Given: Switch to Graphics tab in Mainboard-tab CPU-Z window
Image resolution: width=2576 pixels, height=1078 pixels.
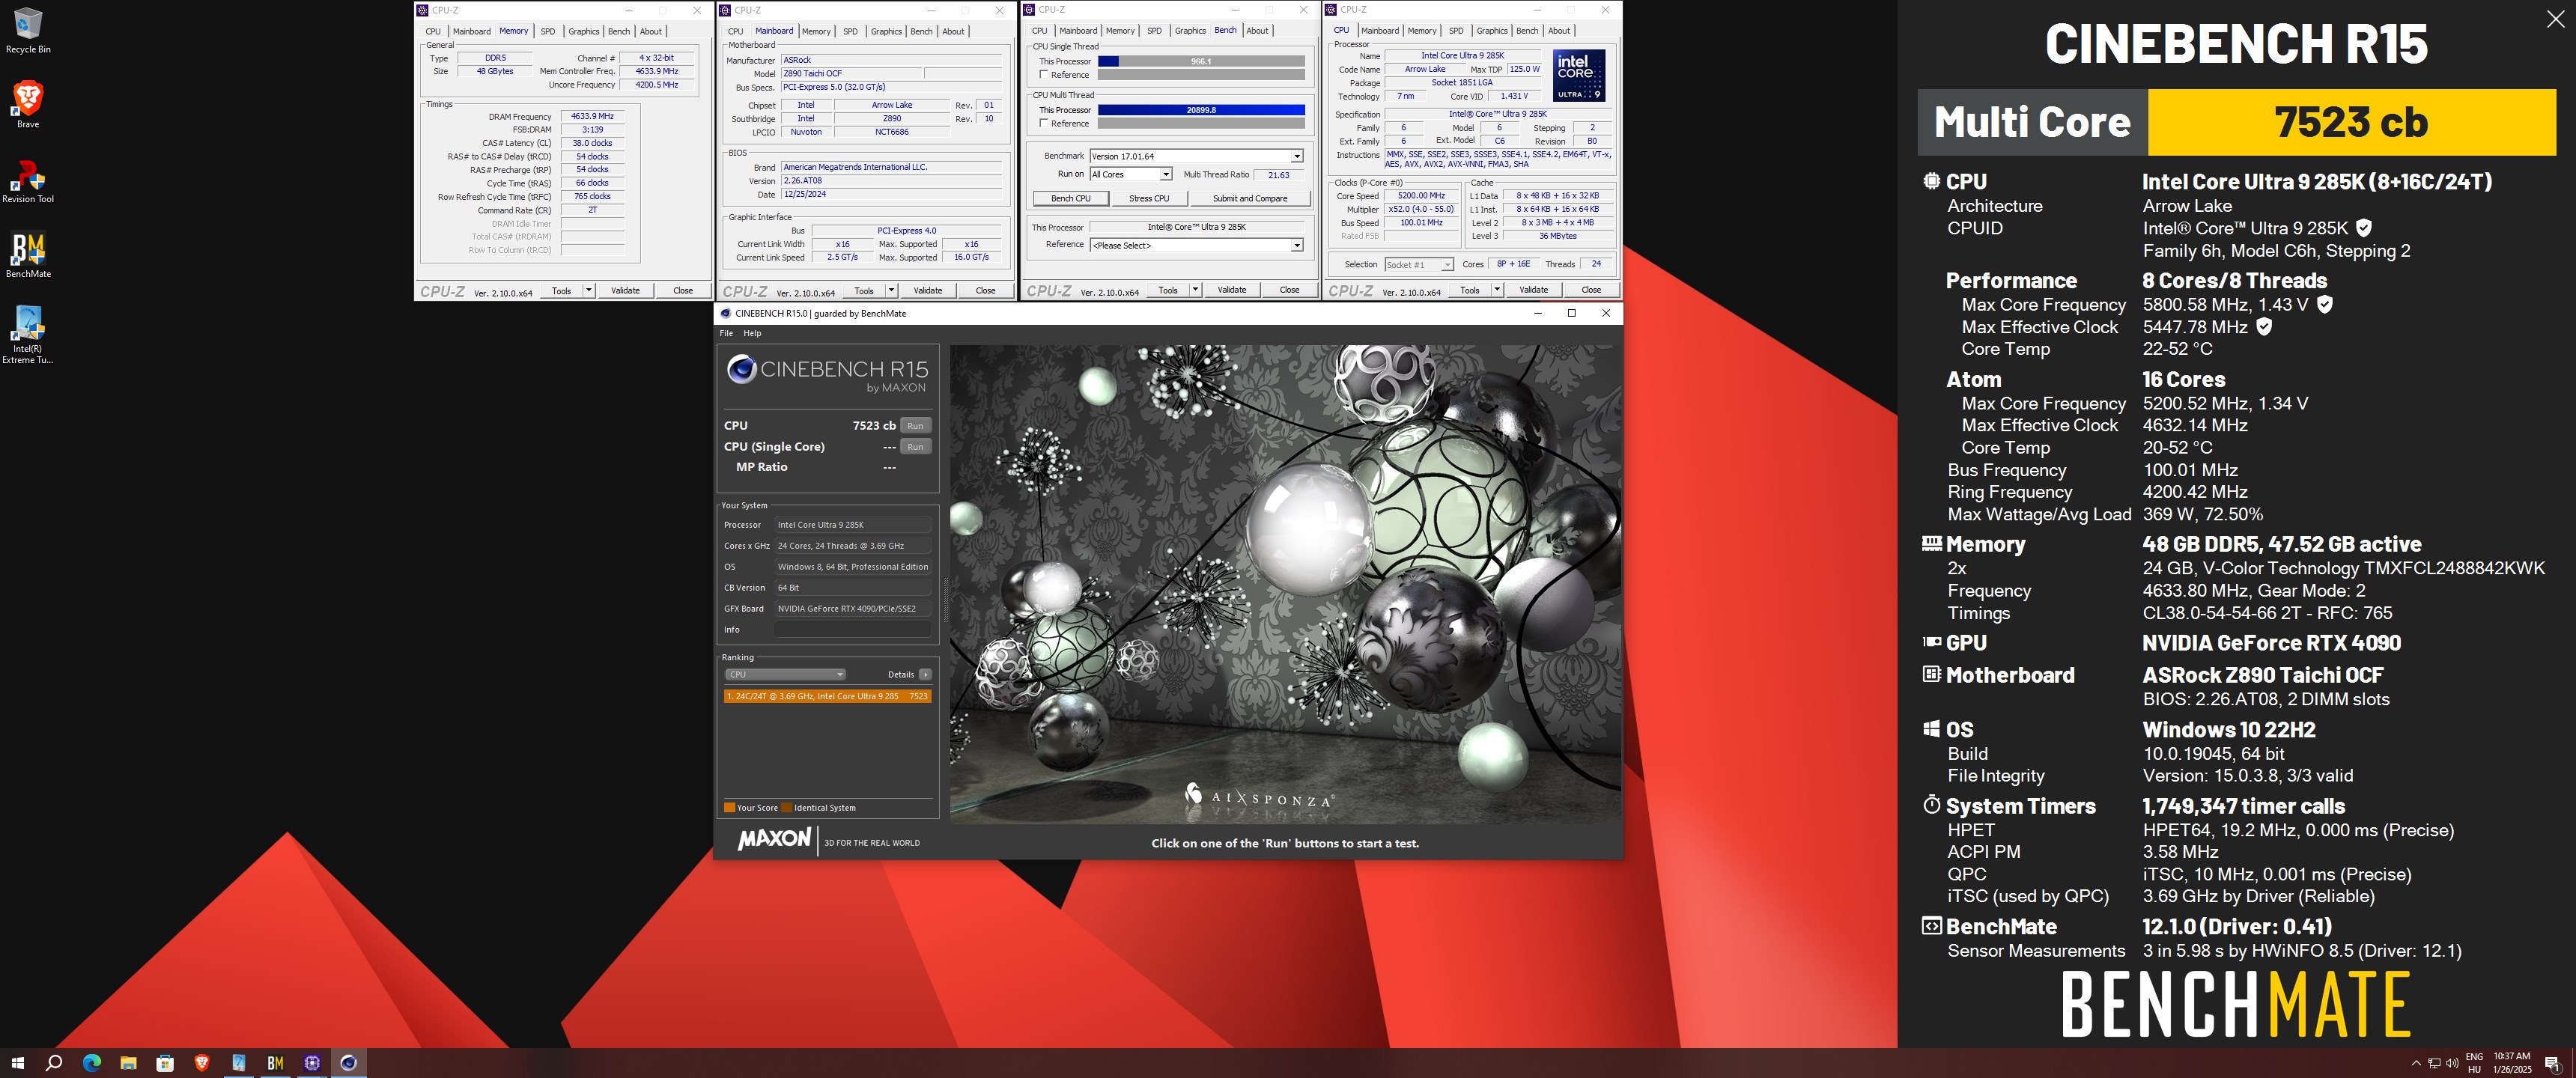Looking at the screenshot, I should click(x=886, y=32).
